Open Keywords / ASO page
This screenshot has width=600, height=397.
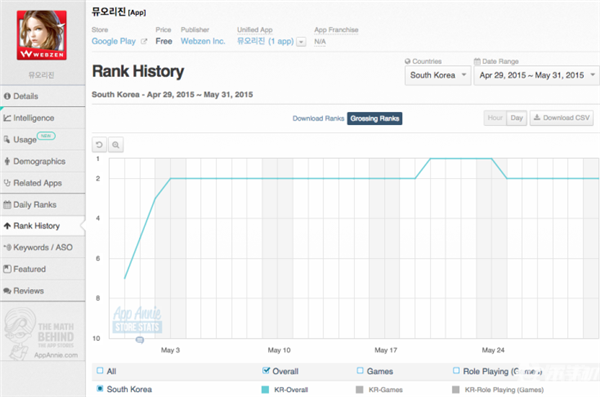tap(42, 247)
